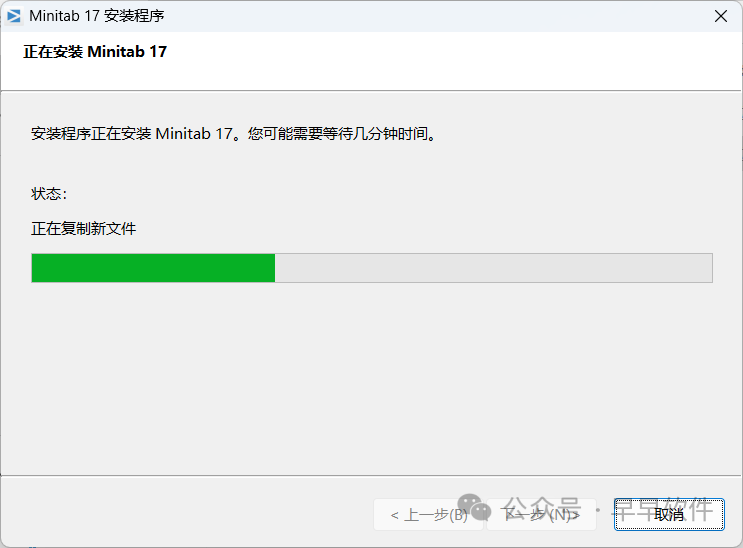743x548 pixels.
Task: Click empty gray area below the progress bar
Action: 372,379
